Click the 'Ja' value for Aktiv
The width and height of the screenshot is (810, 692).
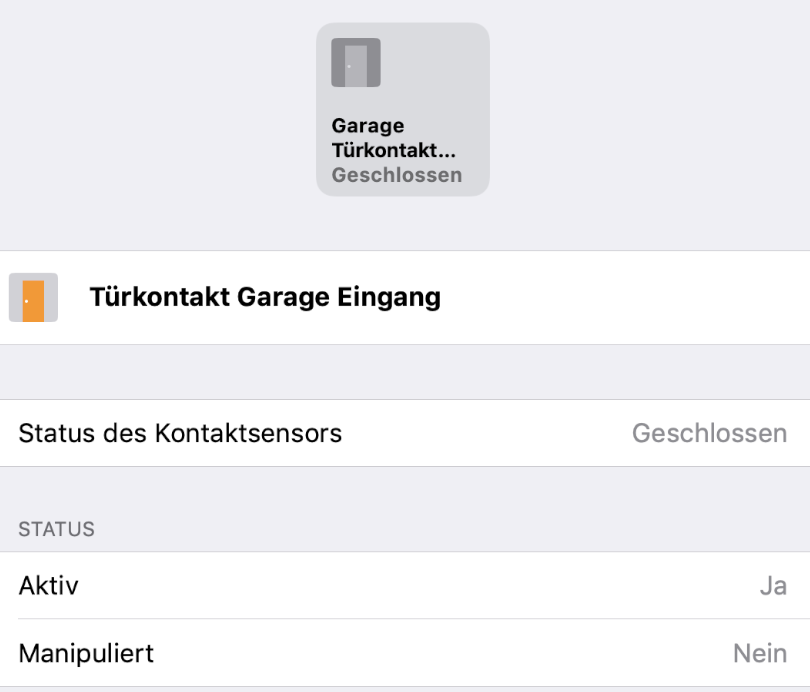pos(772,586)
